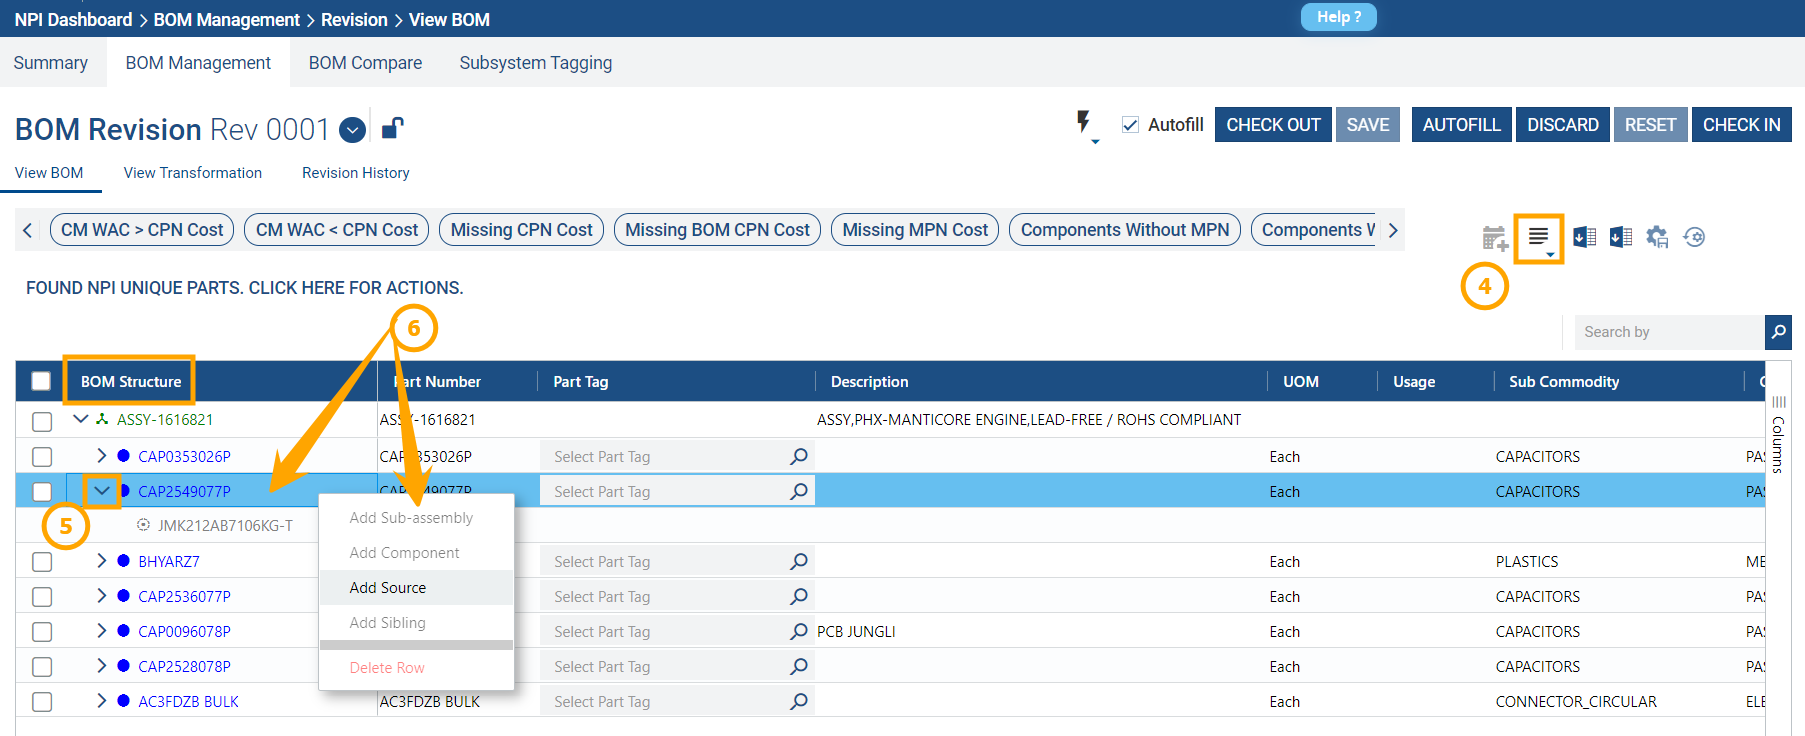Click the calendar add icon in toolbar
1805x736 pixels.
click(x=1494, y=238)
